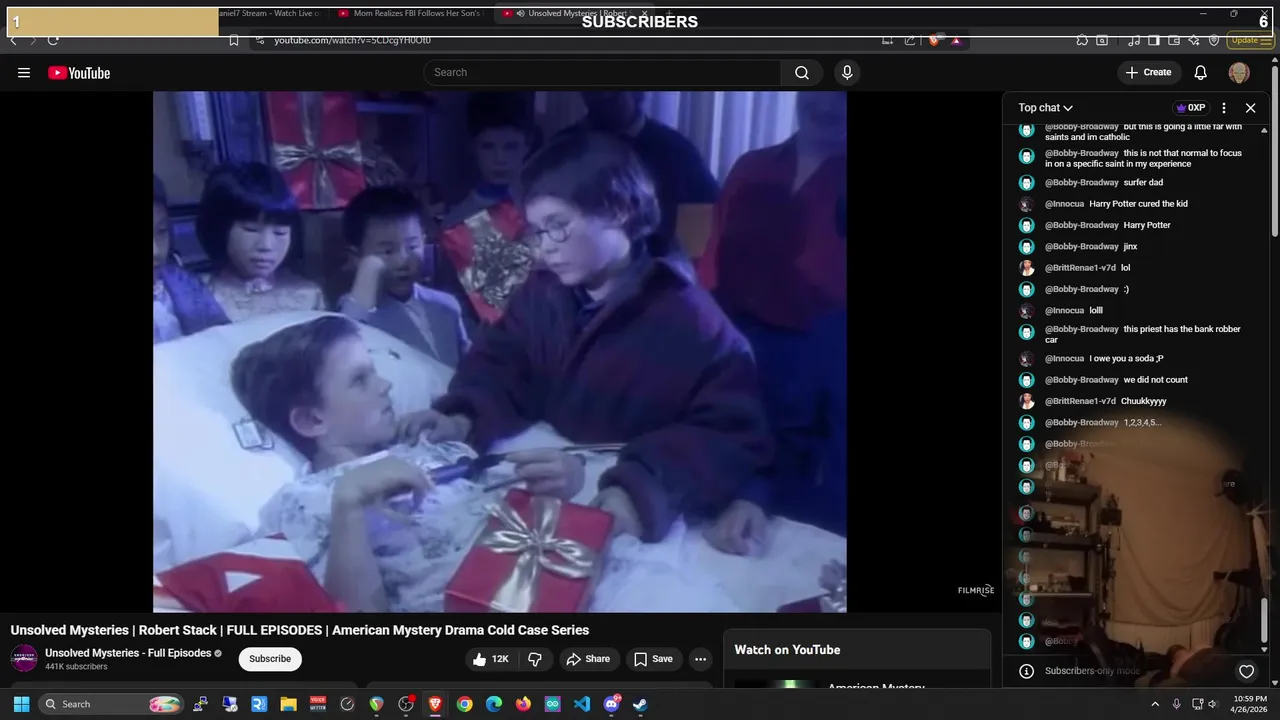Open Steam from the taskbar
This screenshot has width=1280, height=720.
641,704
